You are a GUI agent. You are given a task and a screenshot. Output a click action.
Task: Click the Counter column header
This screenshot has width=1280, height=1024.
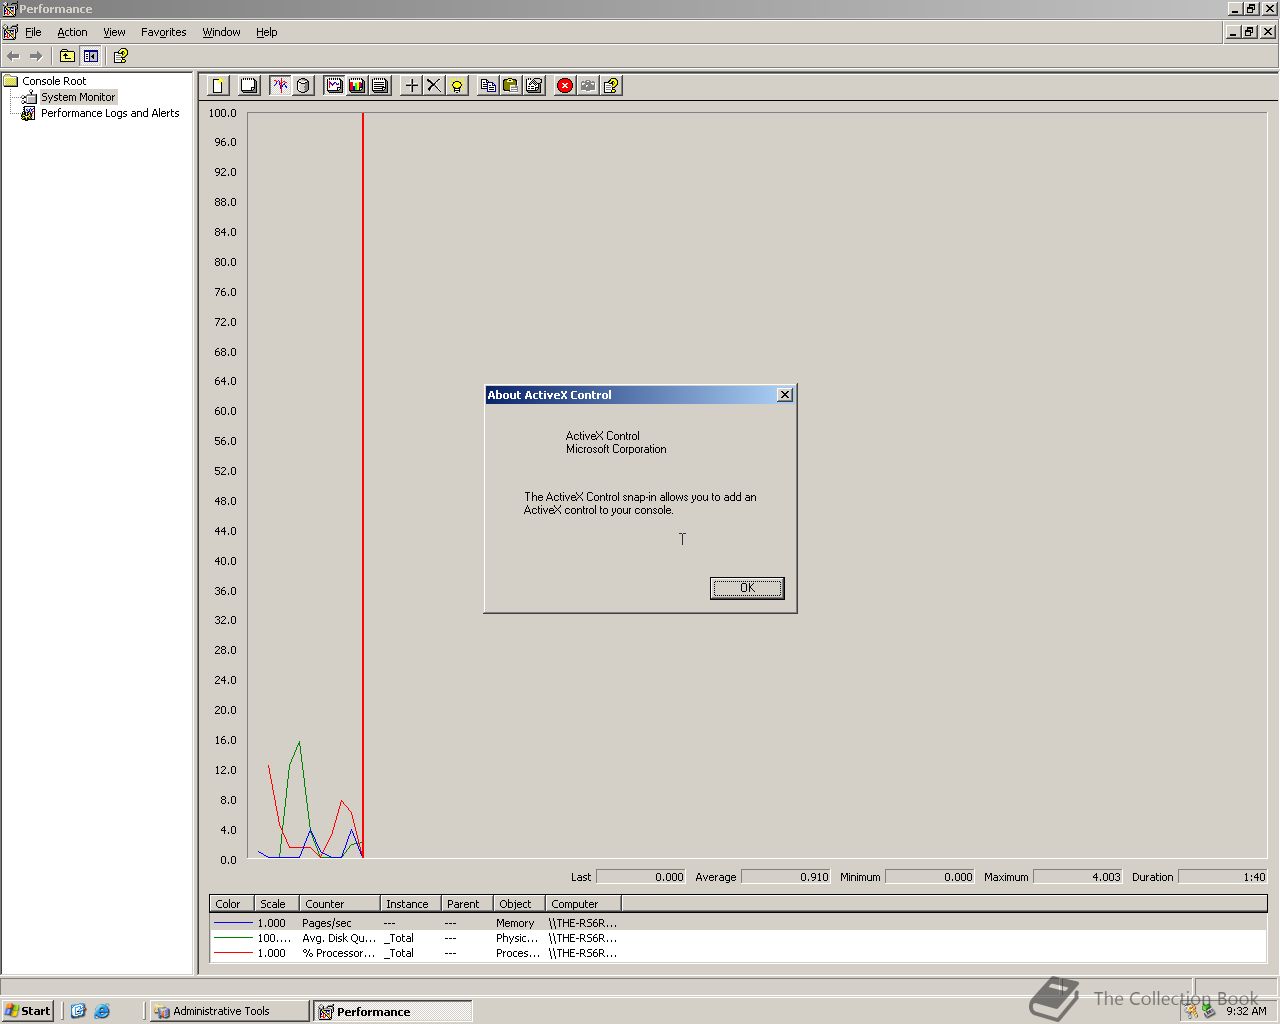(x=340, y=903)
